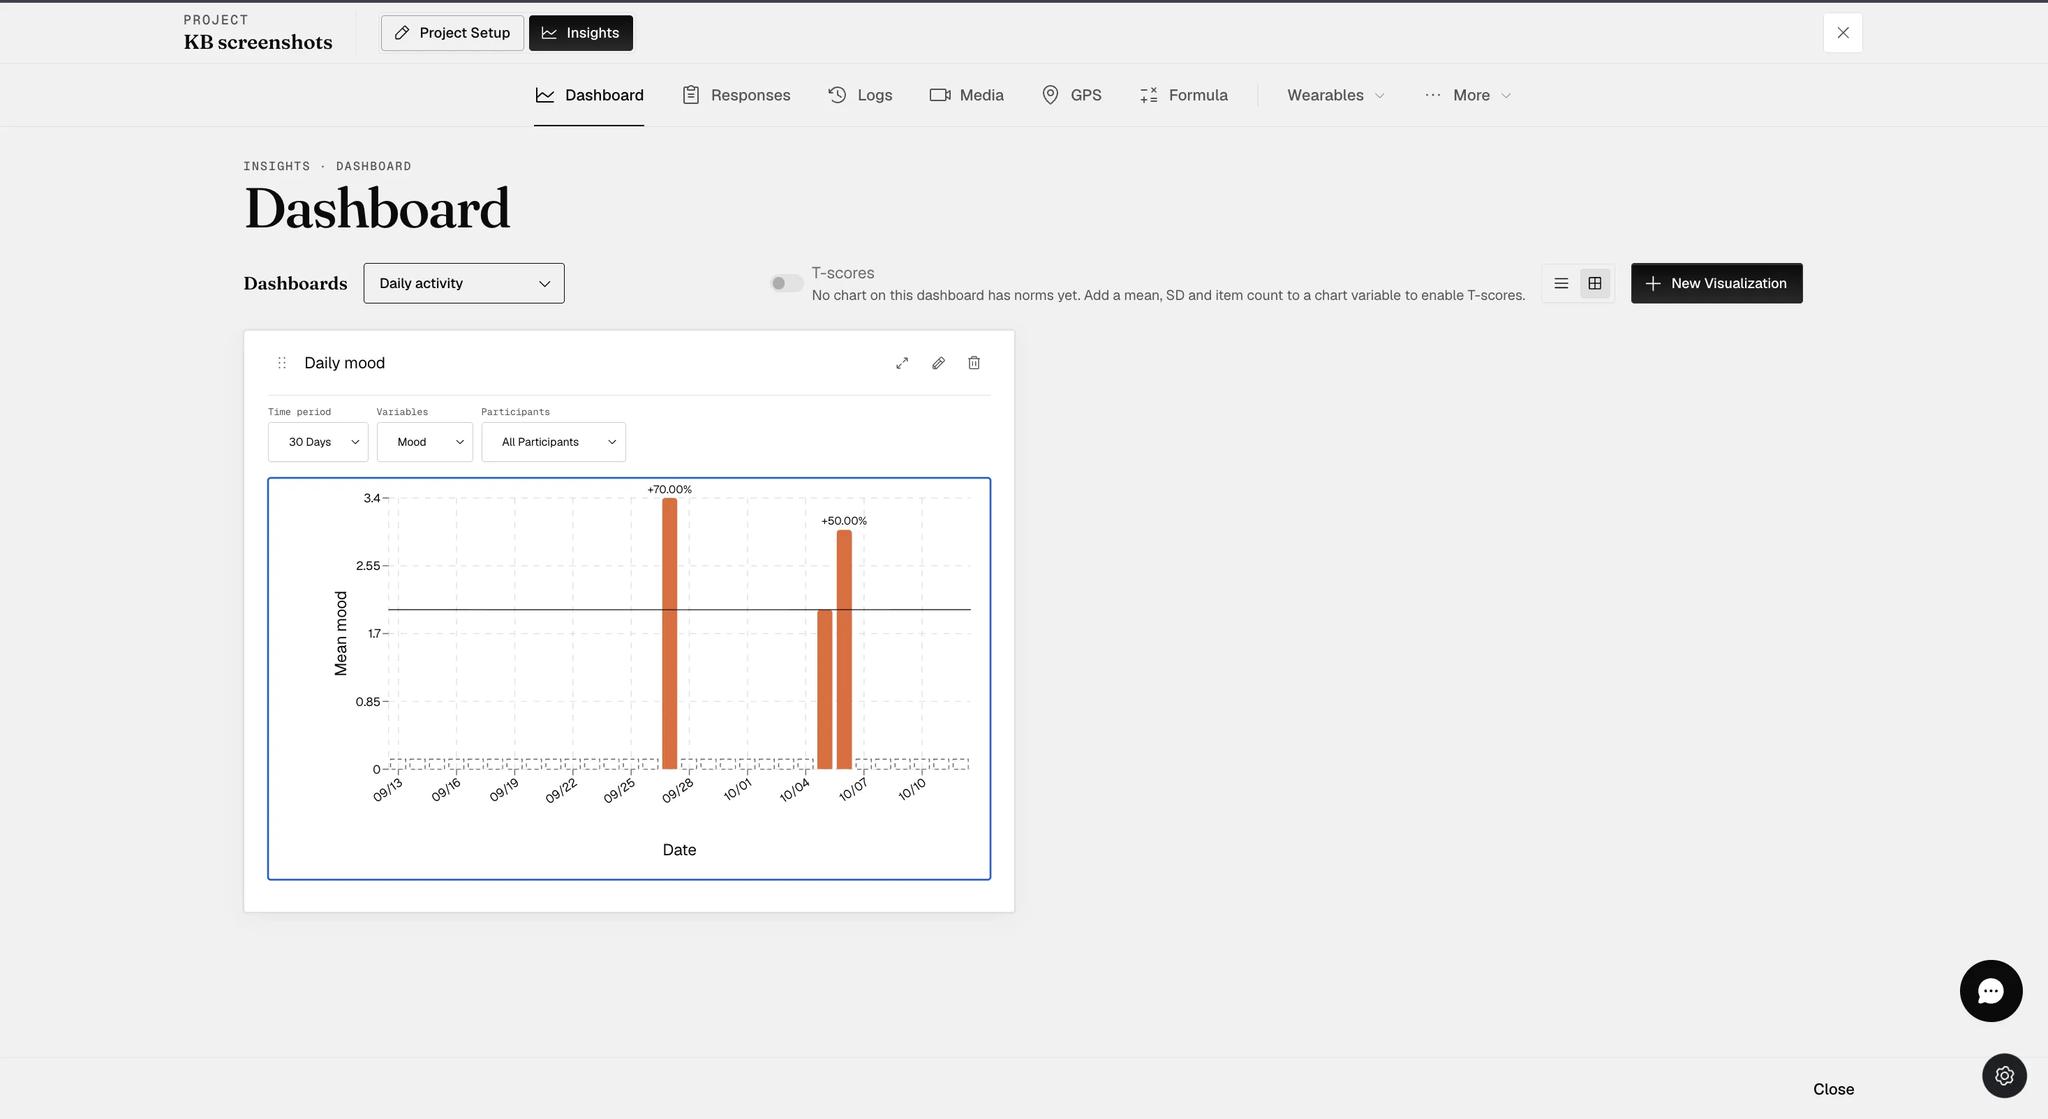This screenshot has height=1119, width=2048.
Task: Grab the drag handle beside Daily mood
Action: (x=282, y=363)
